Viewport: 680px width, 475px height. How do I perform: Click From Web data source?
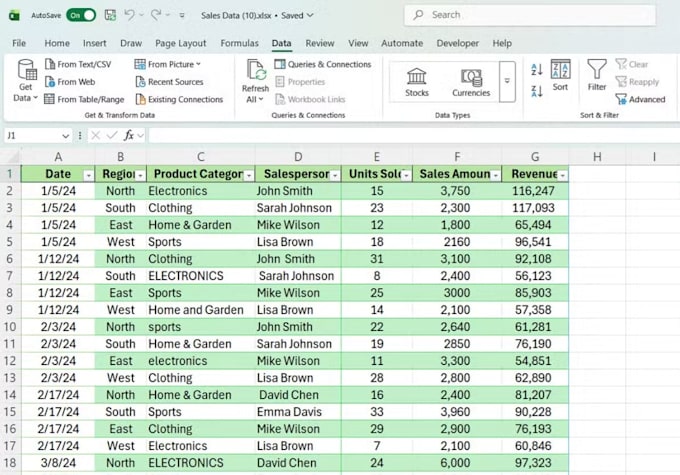[x=70, y=82]
